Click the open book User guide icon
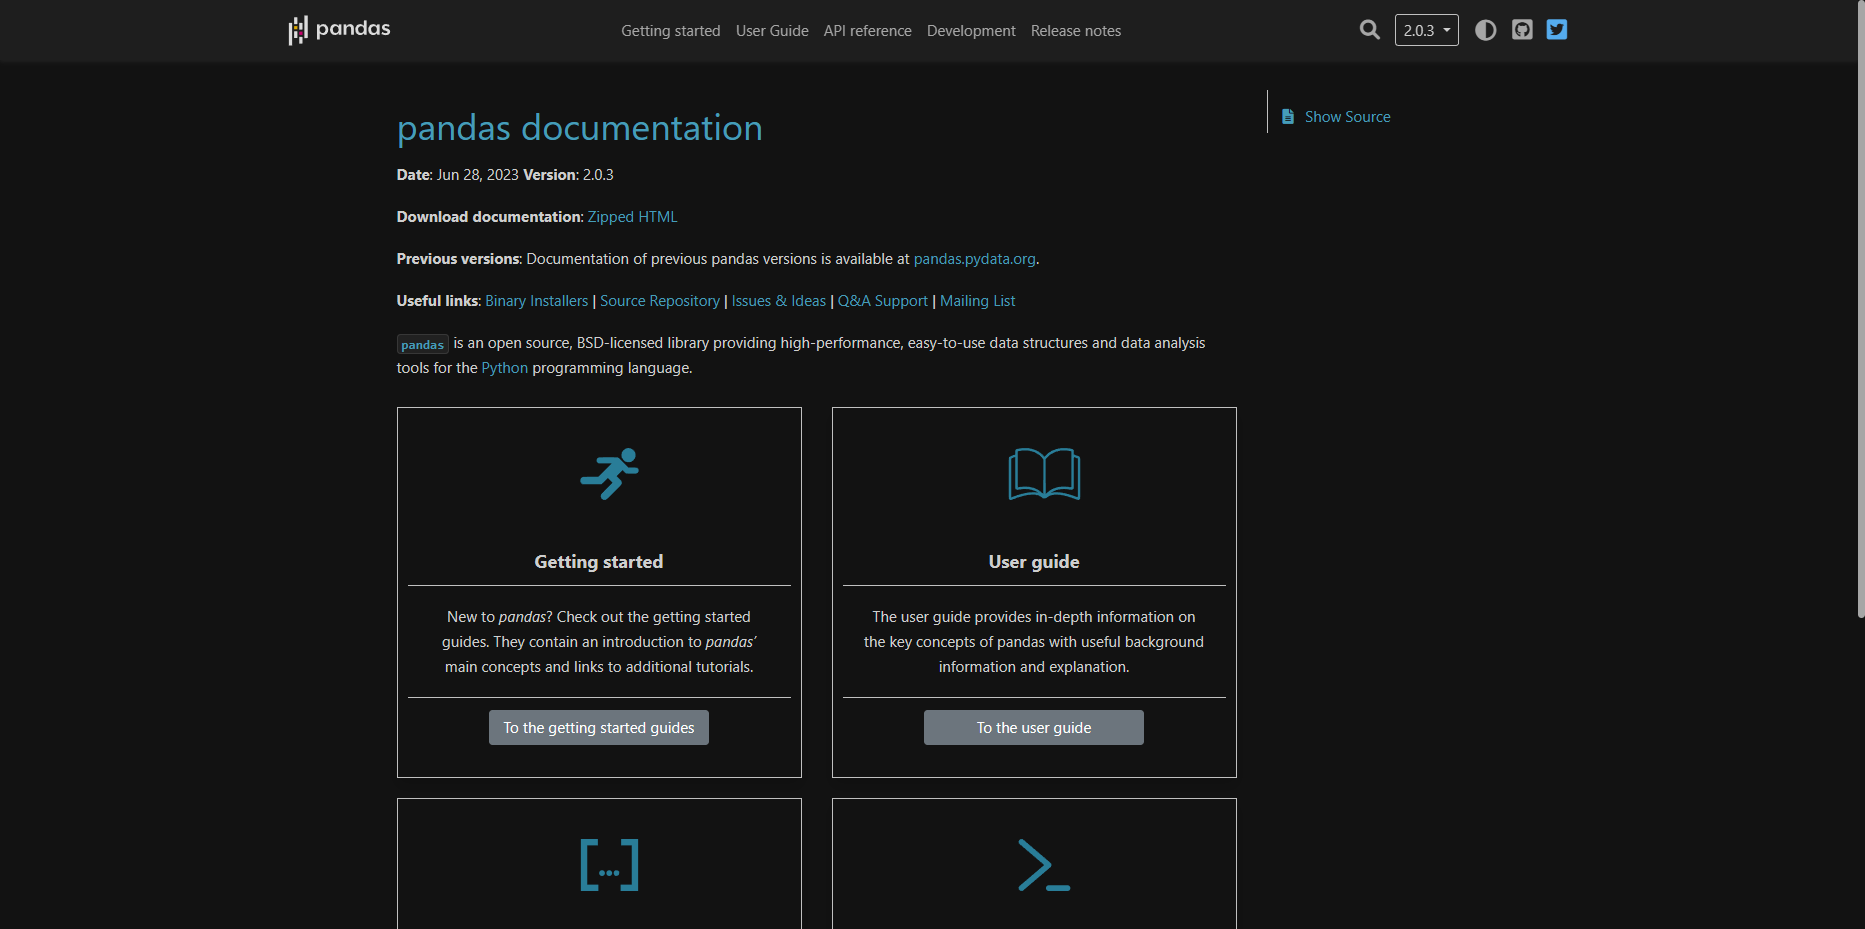Screen dimensions: 1865x929 tap(1044, 474)
